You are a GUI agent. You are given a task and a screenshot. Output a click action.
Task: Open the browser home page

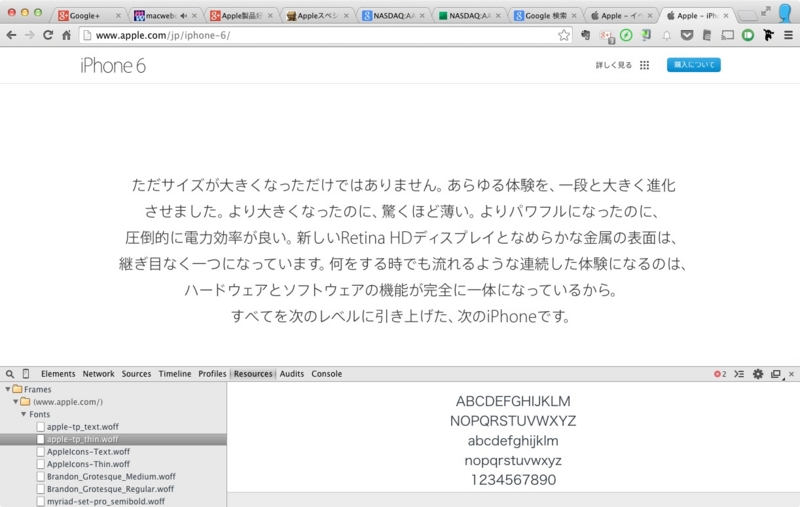tap(66, 35)
